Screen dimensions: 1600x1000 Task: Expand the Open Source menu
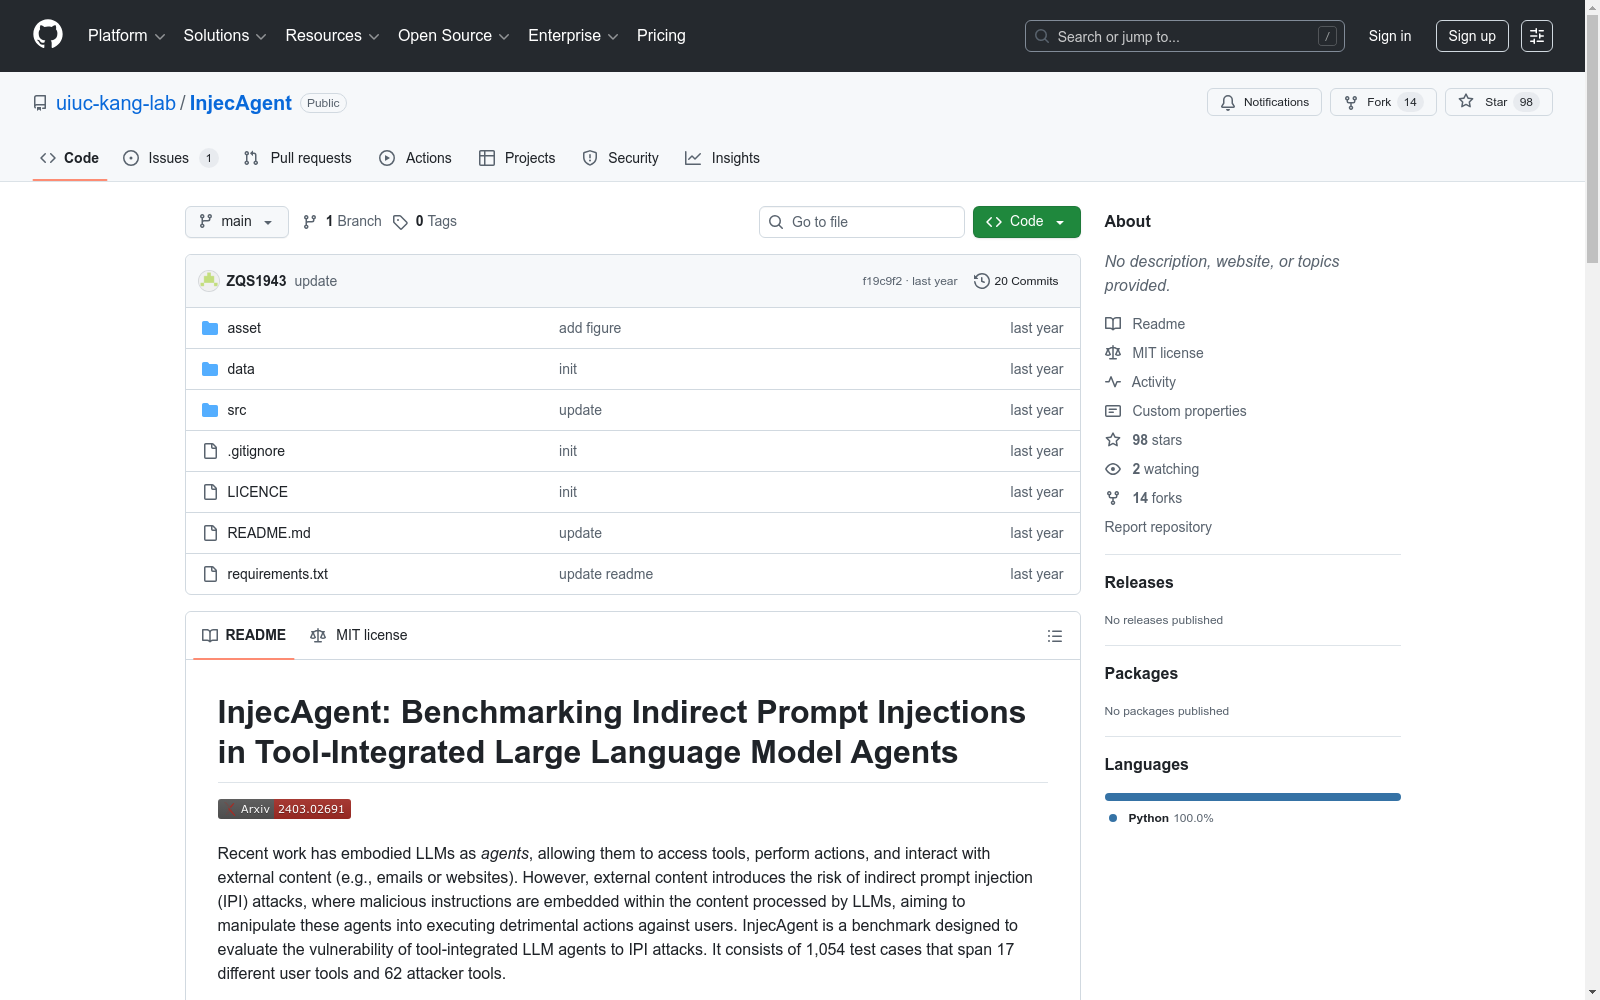point(454,36)
